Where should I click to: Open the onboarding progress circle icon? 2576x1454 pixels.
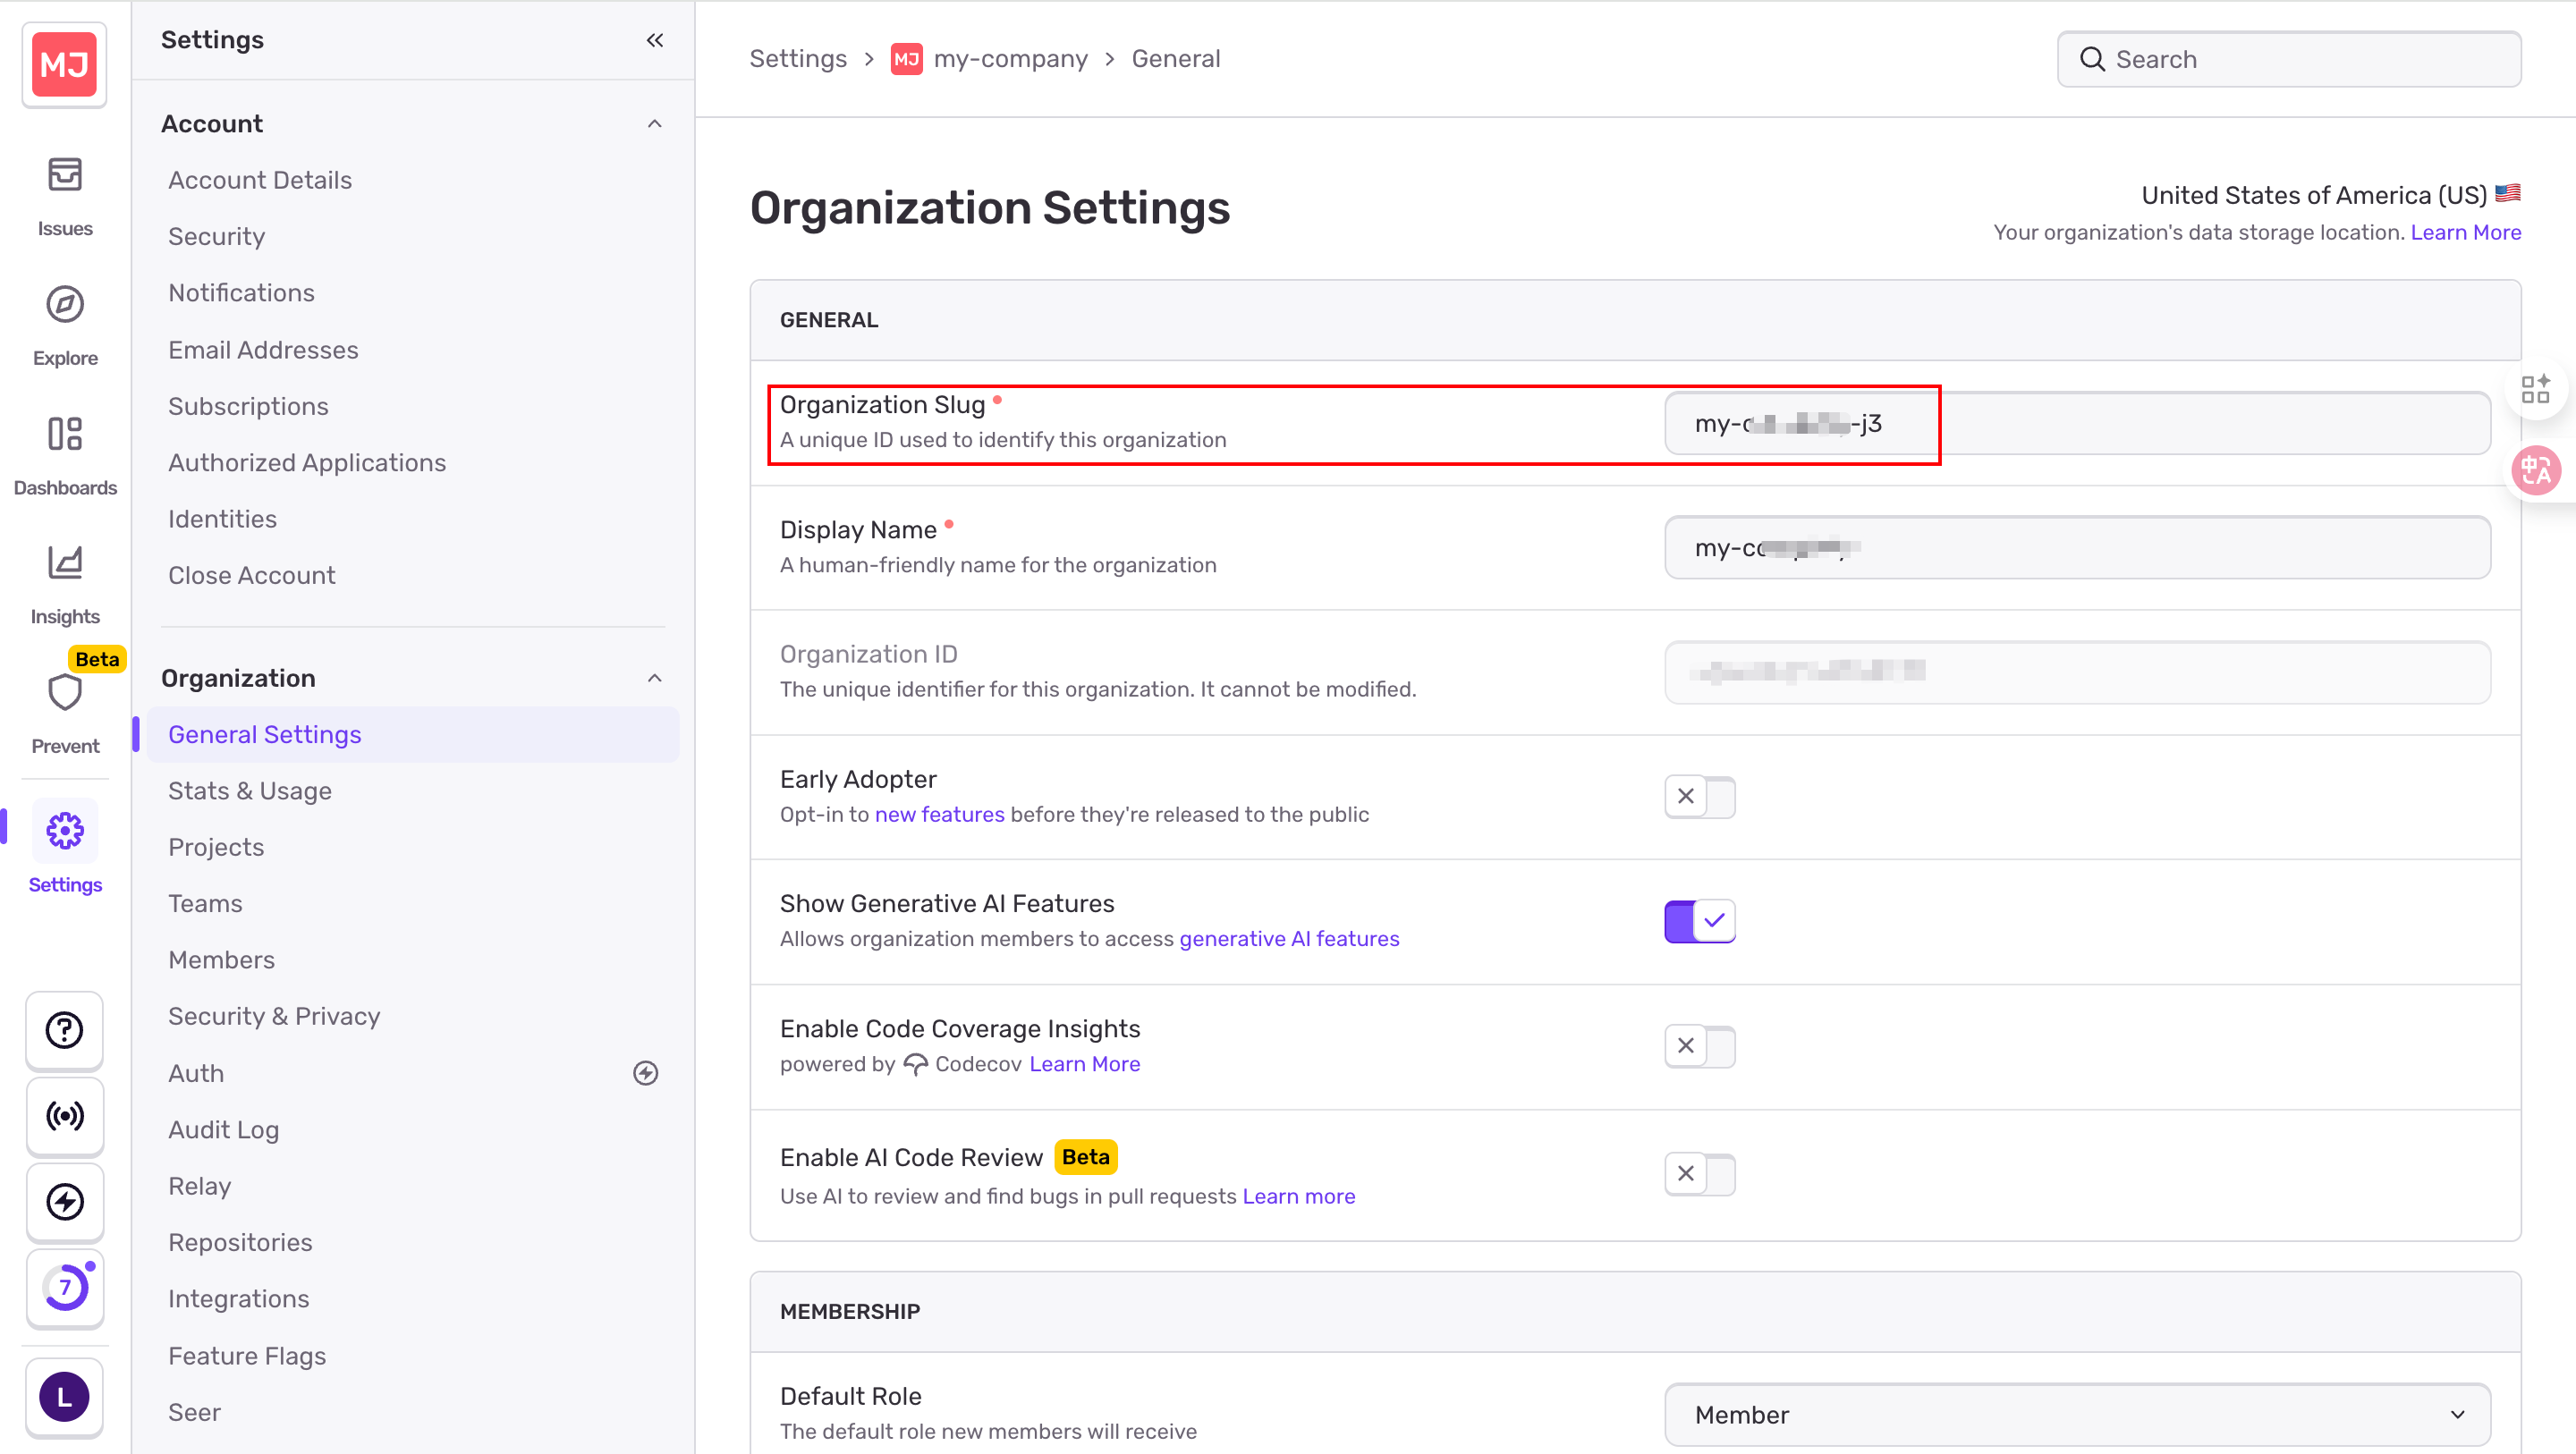[x=65, y=1288]
